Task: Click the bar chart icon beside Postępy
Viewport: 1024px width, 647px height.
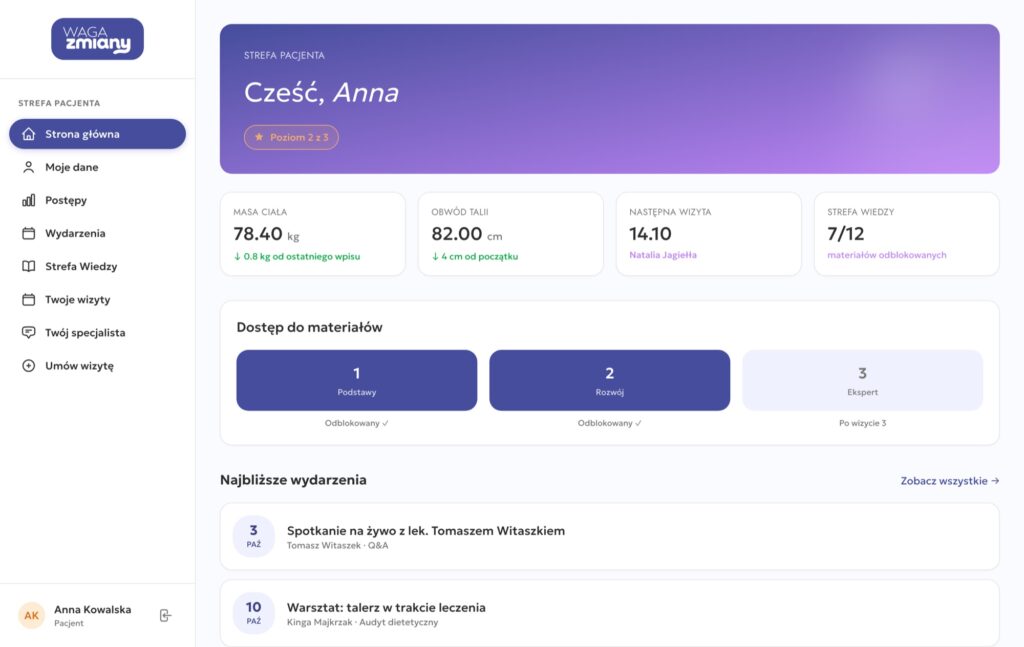Action: click(29, 200)
